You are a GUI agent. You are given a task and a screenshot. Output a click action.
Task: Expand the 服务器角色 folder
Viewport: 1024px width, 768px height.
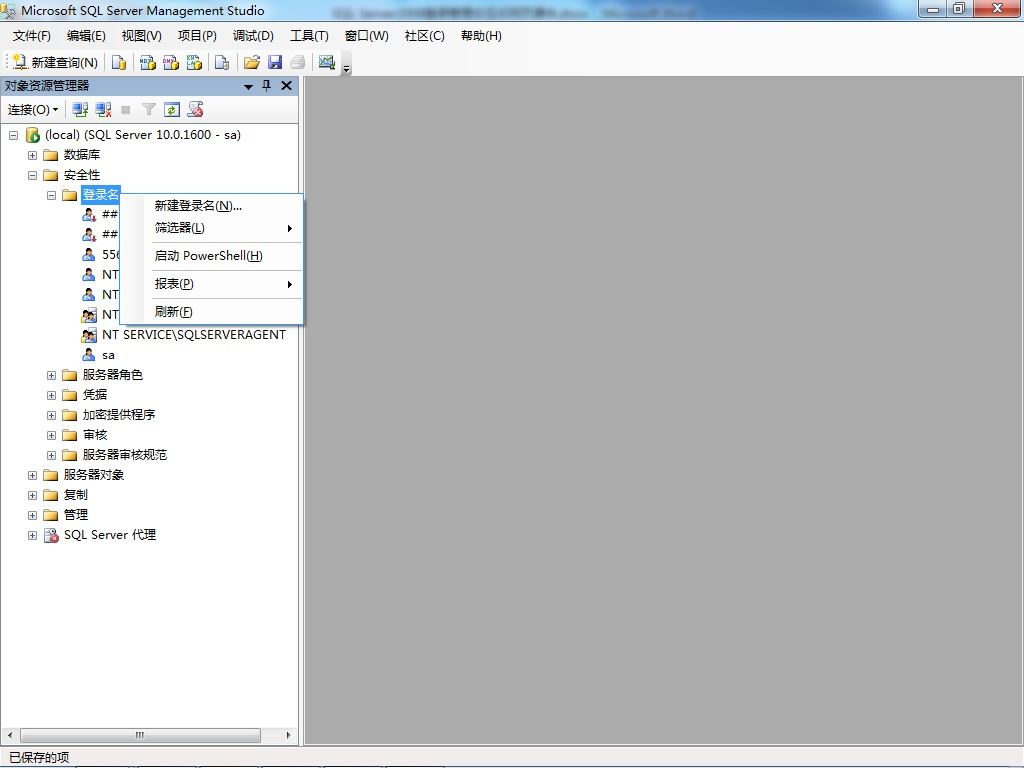[x=51, y=376]
